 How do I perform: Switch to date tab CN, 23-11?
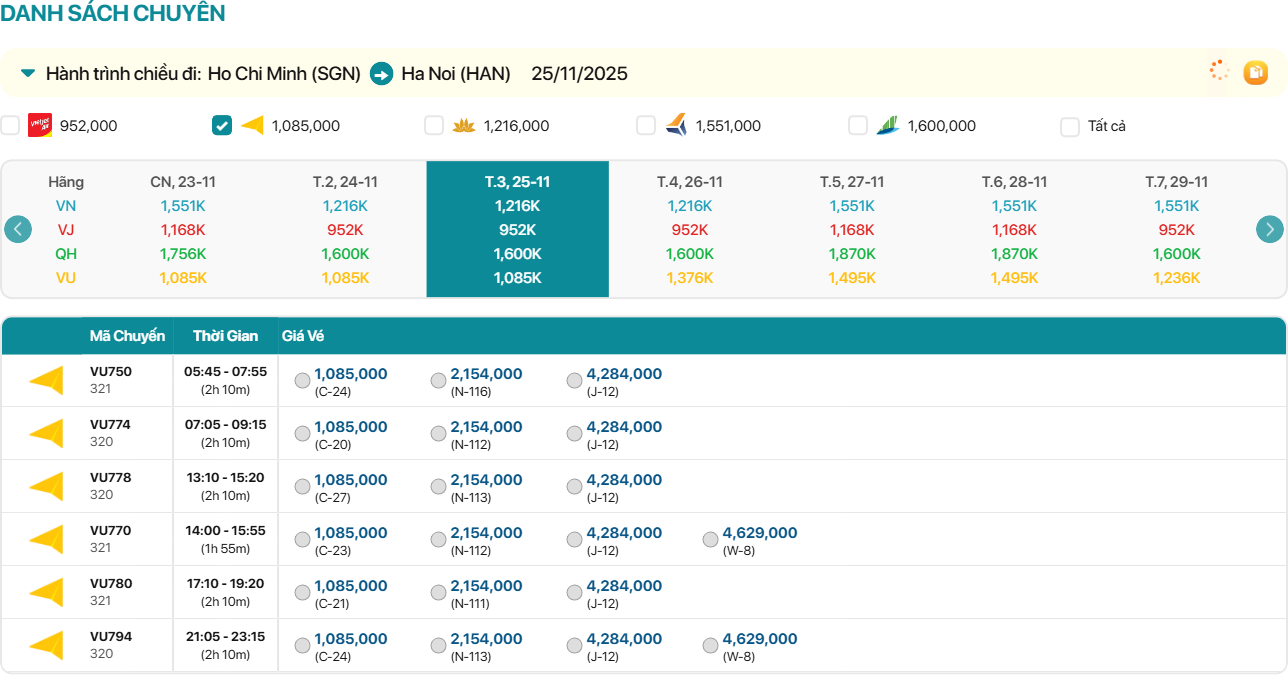click(x=183, y=182)
